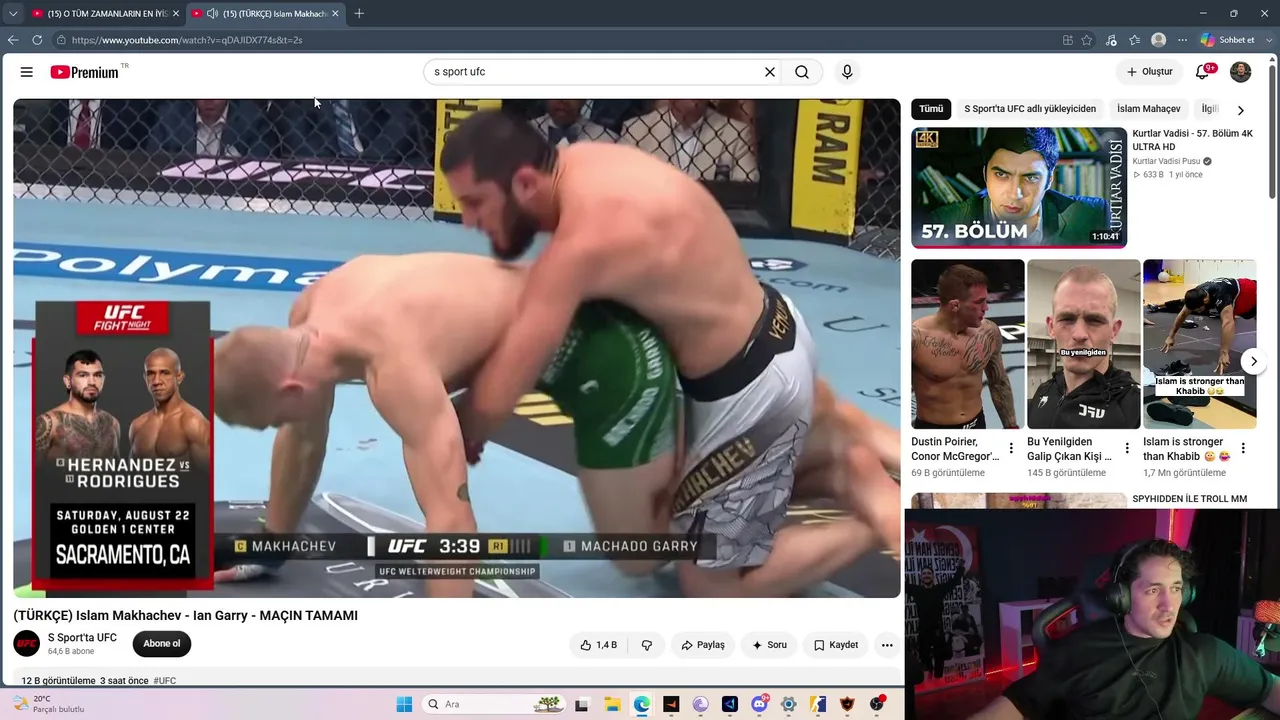Screen dimensions: 1280x720
Task: Open Task View on the taskbar
Action: click(x=582, y=704)
